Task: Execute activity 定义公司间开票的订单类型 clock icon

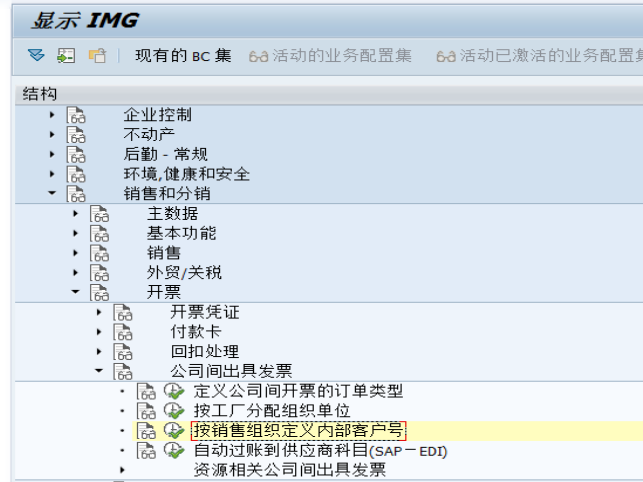Action: pyautogui.click(x=174, y=391)
